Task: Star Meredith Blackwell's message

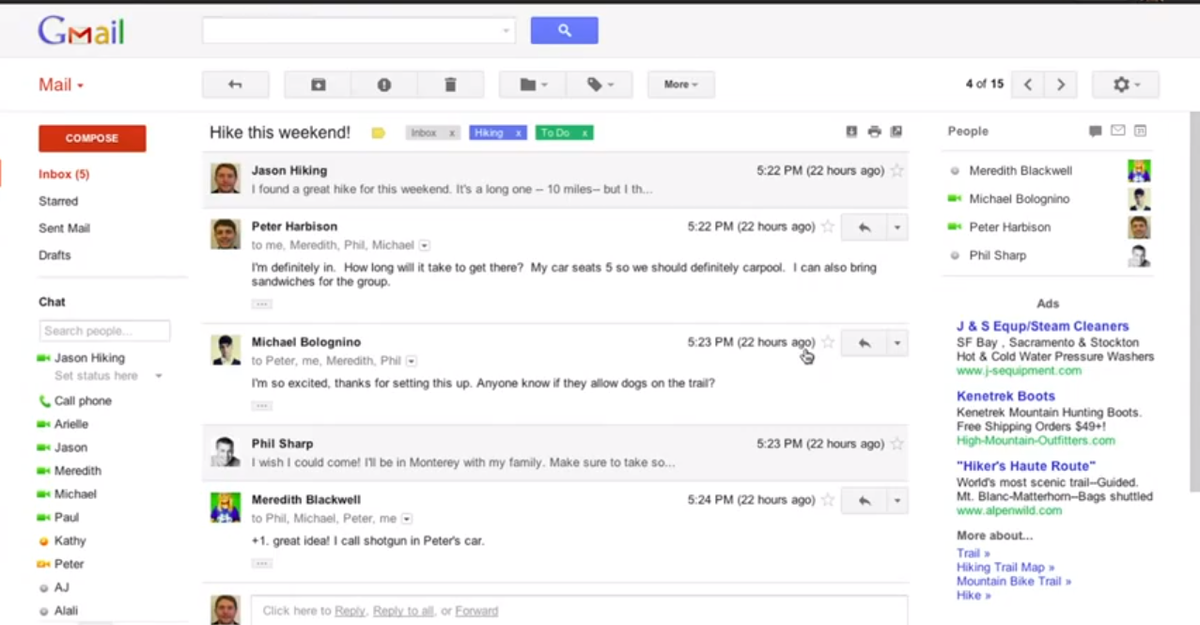Action: [x=827, y=500]
